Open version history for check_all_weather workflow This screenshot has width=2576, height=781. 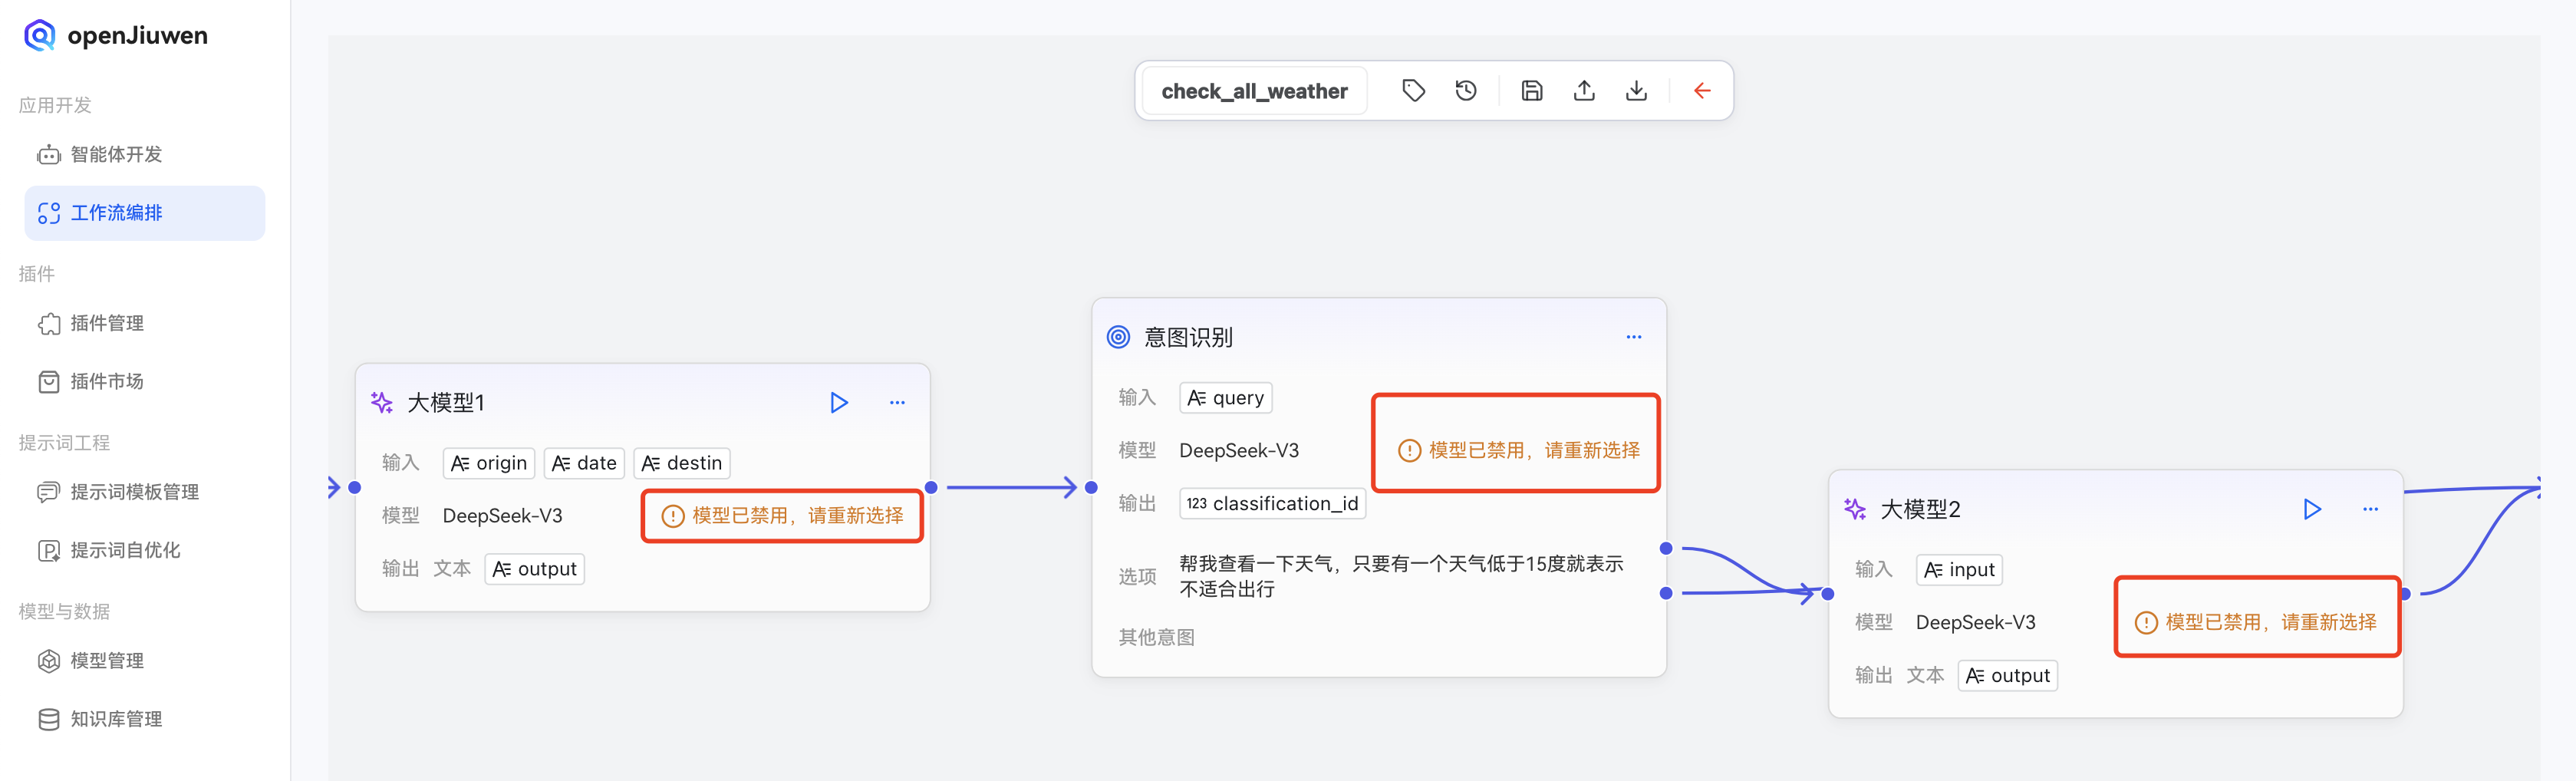click(1466, 90)
